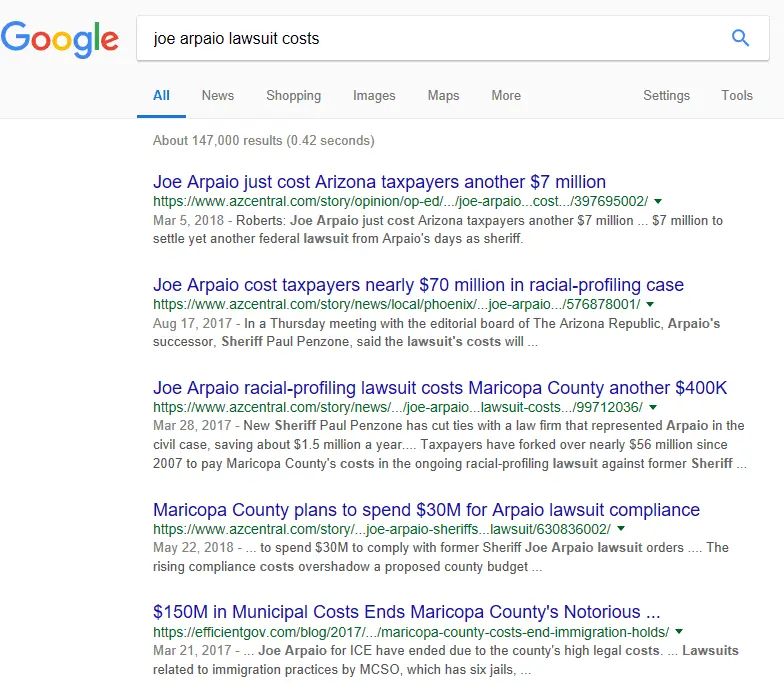Open the search Tools options
The image size is (784, 697).
736,96
